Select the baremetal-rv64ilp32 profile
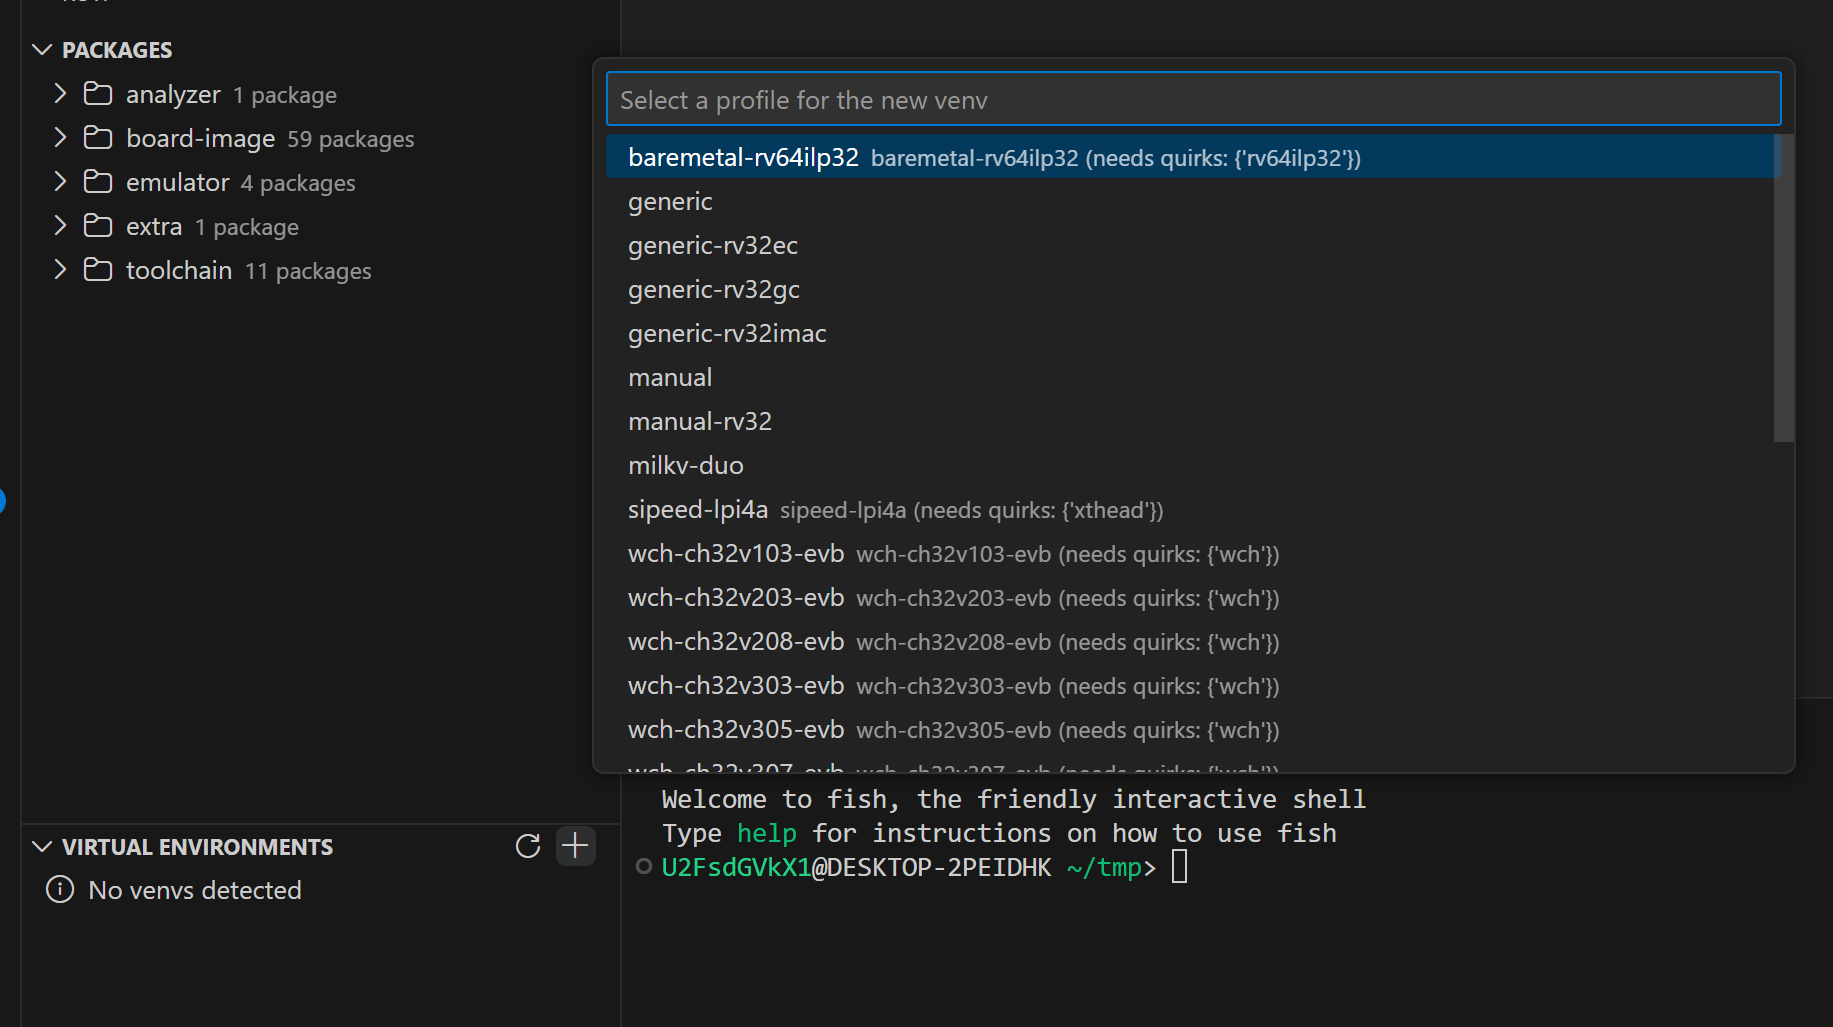The width and height of the screenshot is (1833, 1027). pyautogui.click(x=743, y=158)
